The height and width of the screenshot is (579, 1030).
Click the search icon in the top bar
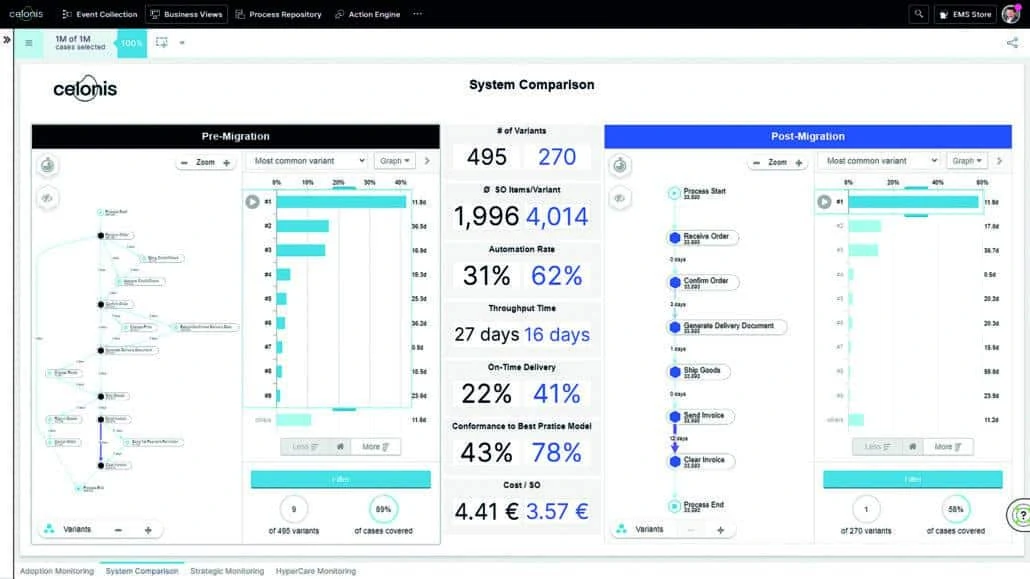(918, 14)
